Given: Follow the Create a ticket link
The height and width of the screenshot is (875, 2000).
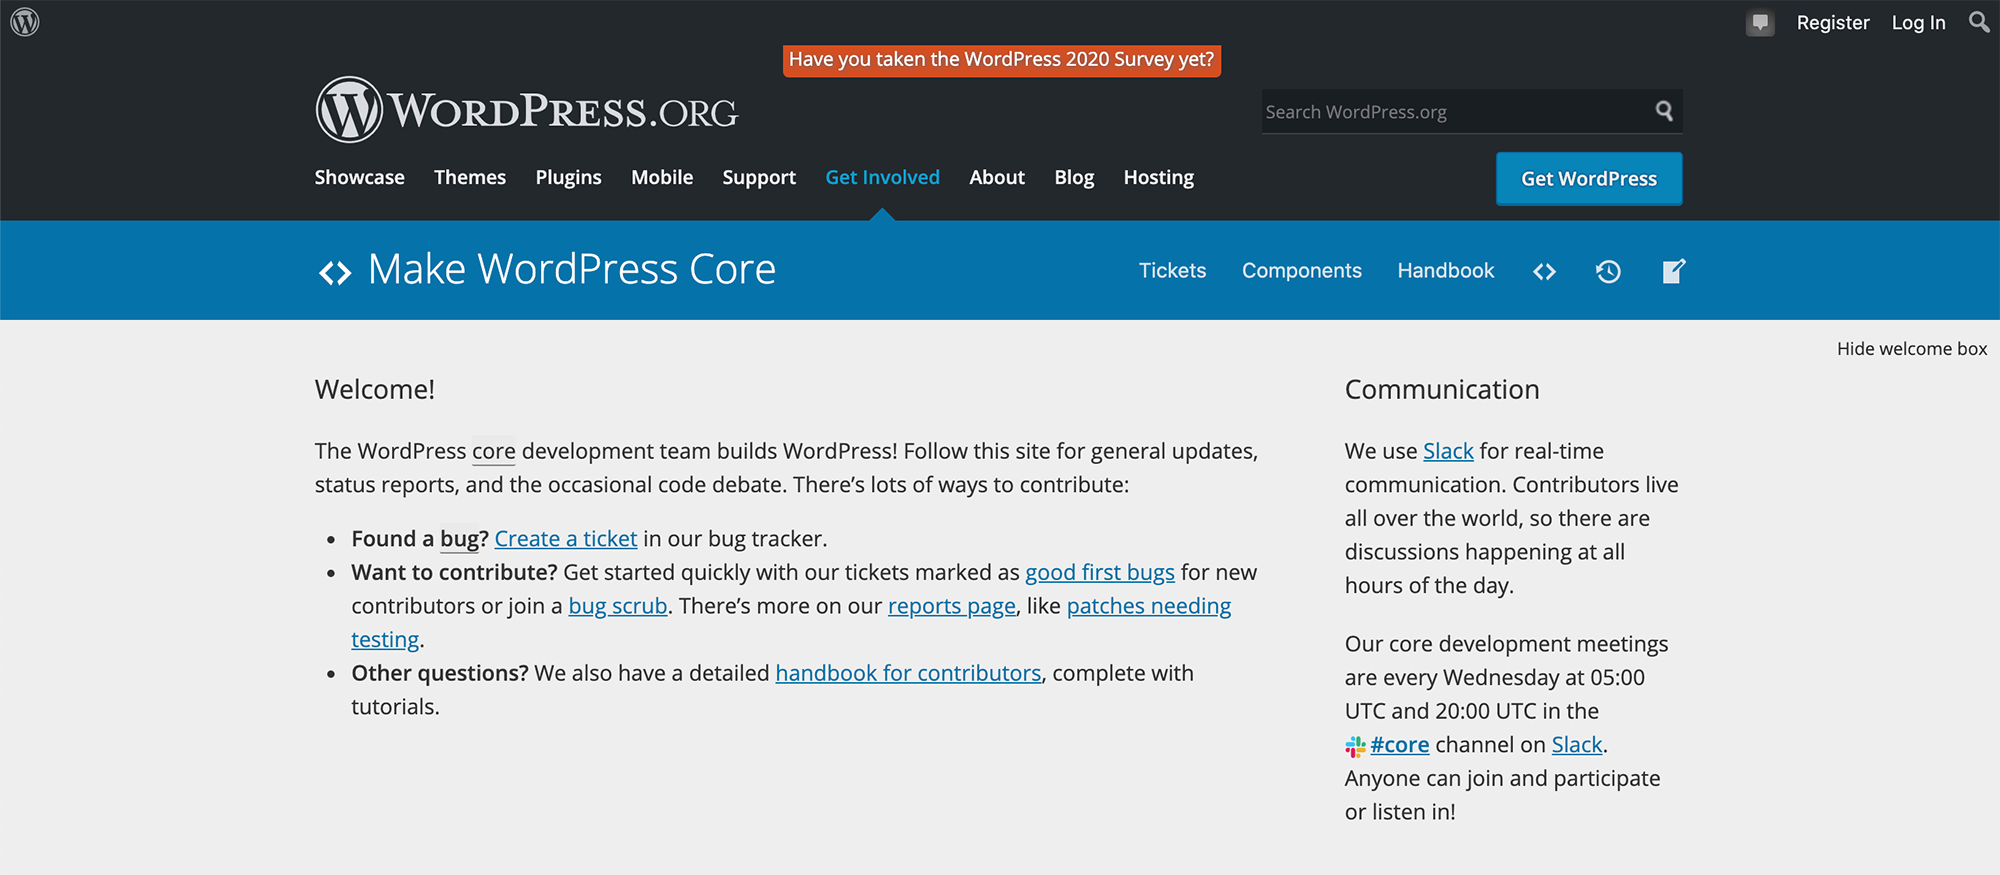Looking at the screenshot, I should 565,539.
